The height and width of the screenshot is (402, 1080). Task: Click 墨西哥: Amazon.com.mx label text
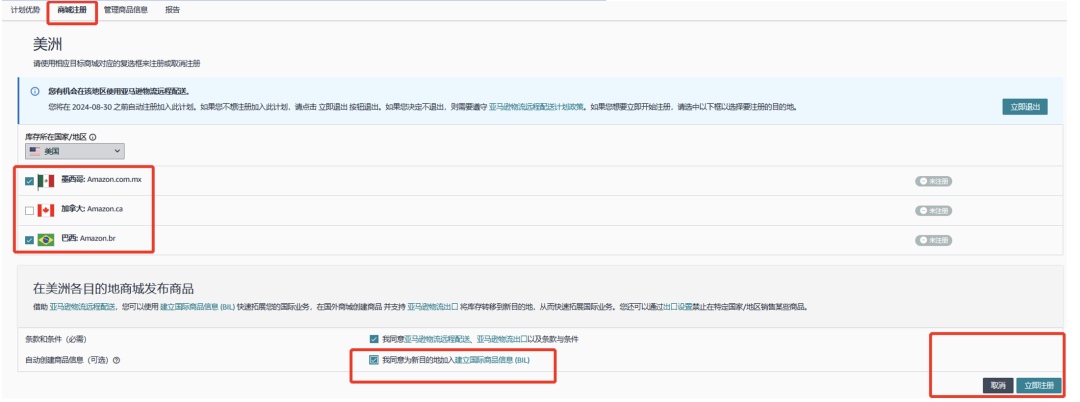[x=101, y=179]
